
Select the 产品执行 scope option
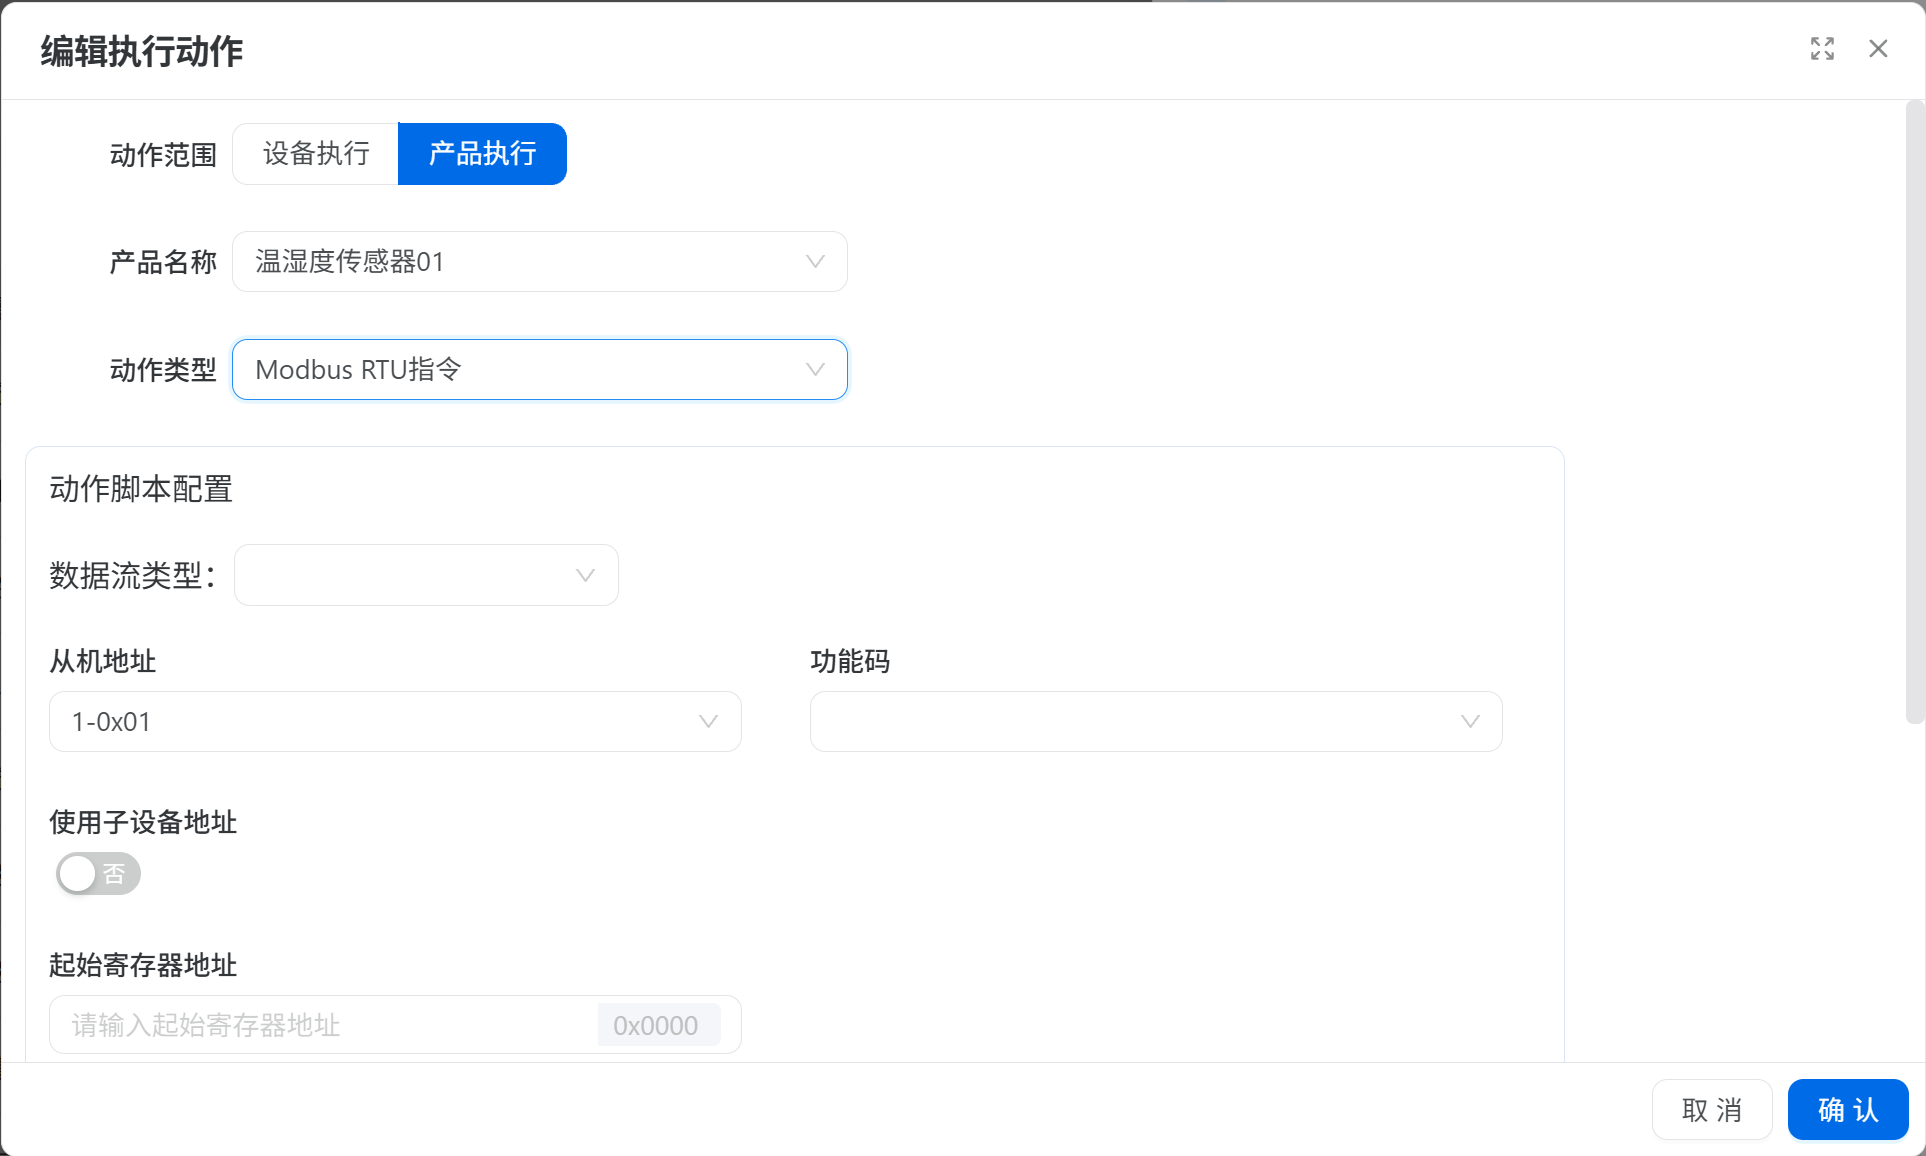(482, 154)
